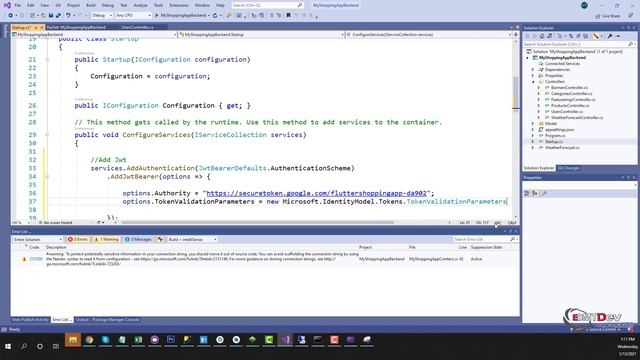The image size is (640, 360).
Task: Open the securetoken.google.com URL link in the code
Action: [316, 193]
